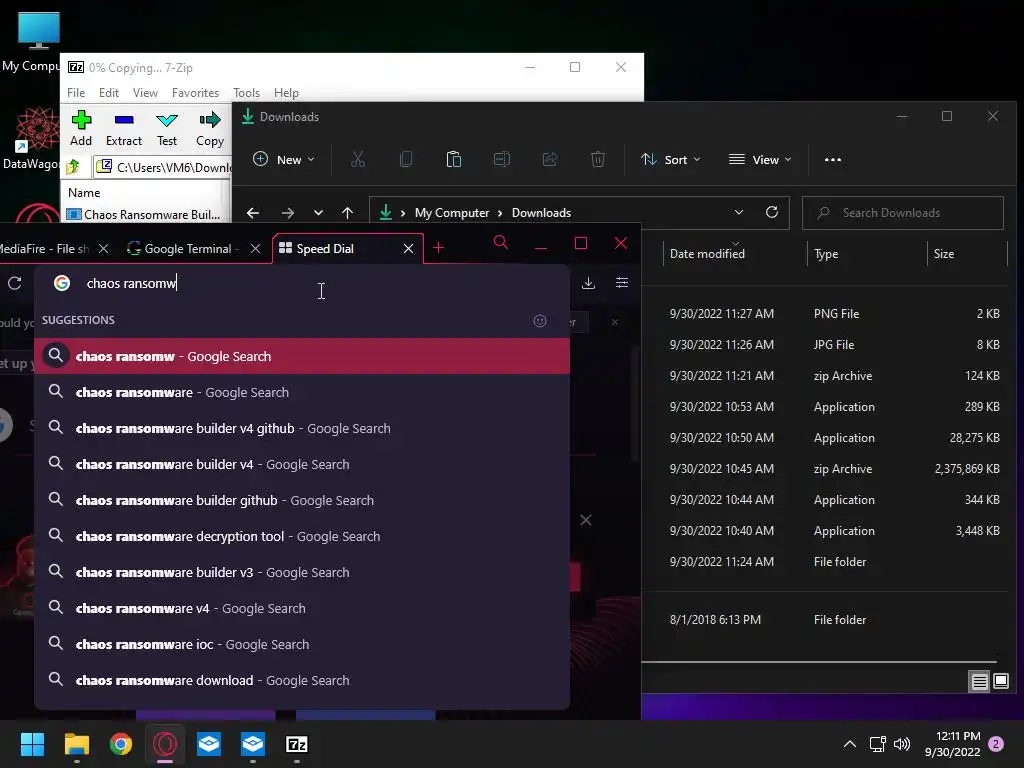Click Downloads in the address breadcrumb
Image resolution: width=1024 pixels, height=768 pixels.
[541, 213]
